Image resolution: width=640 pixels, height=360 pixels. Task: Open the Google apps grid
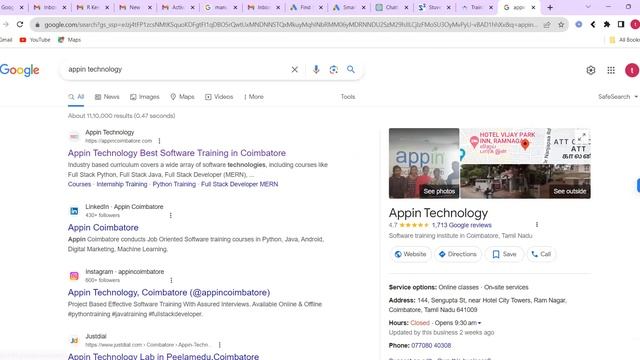(611, 70)
